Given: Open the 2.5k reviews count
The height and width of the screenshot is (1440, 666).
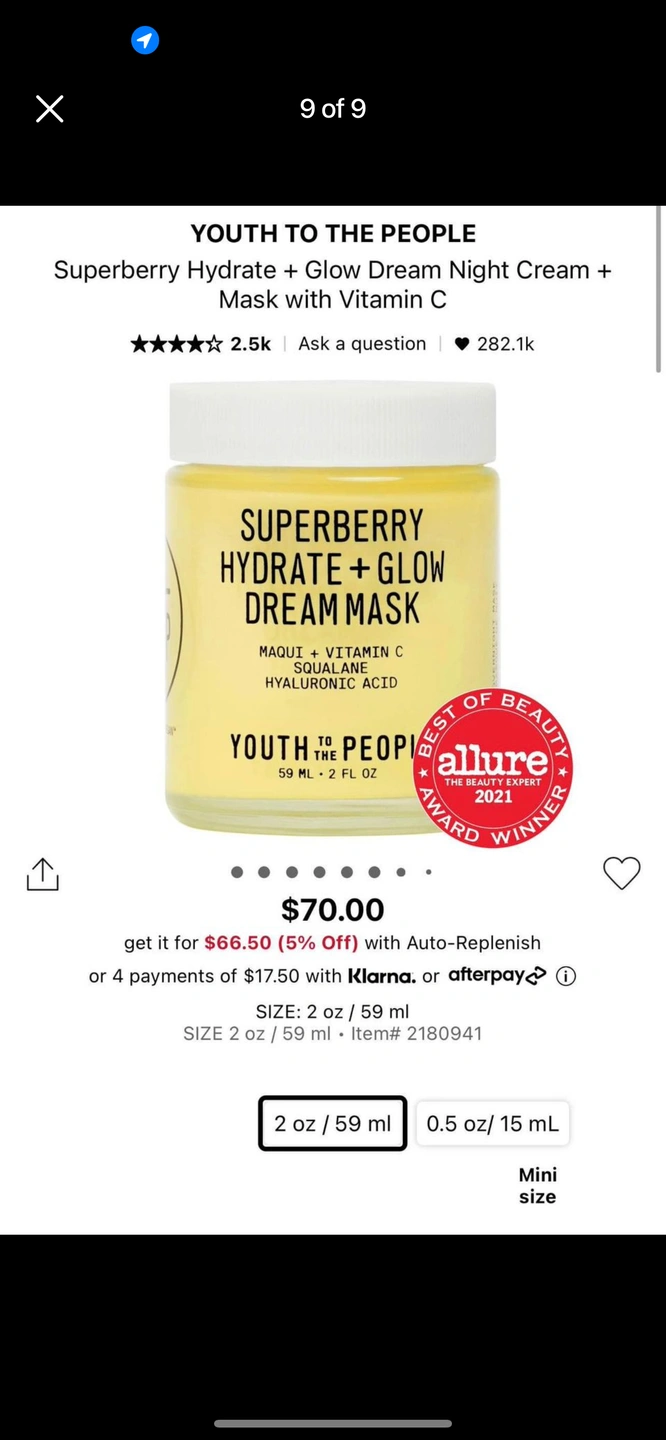Looking at the screenshot, I should tap(250, 344).
